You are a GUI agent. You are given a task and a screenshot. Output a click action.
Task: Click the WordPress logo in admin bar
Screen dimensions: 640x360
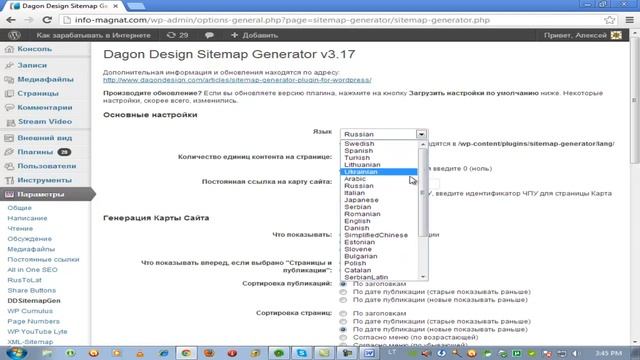click(x=14, y=35)
